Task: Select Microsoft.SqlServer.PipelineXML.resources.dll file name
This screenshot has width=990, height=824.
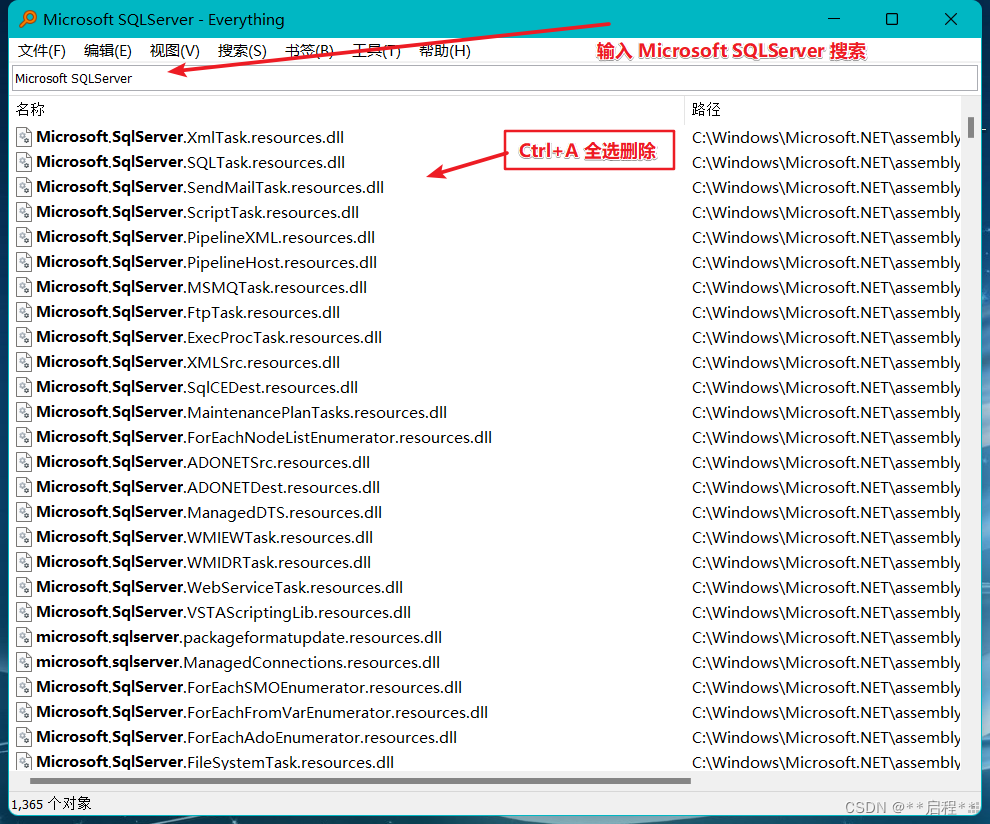Action: pos(206,237)
